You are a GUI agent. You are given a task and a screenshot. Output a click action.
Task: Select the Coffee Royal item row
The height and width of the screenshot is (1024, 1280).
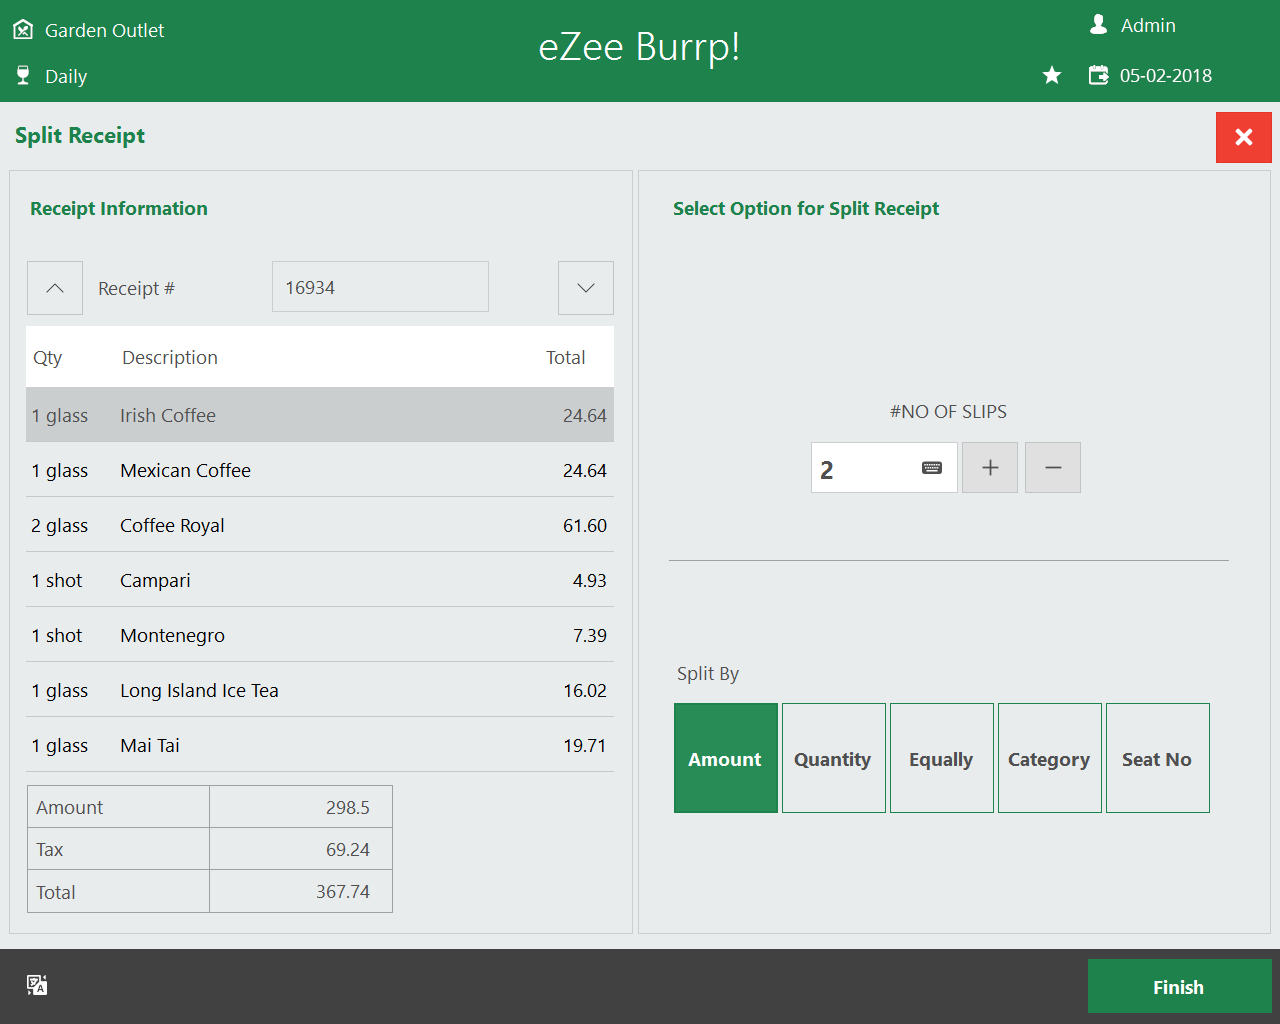click(x=319, y=525)
